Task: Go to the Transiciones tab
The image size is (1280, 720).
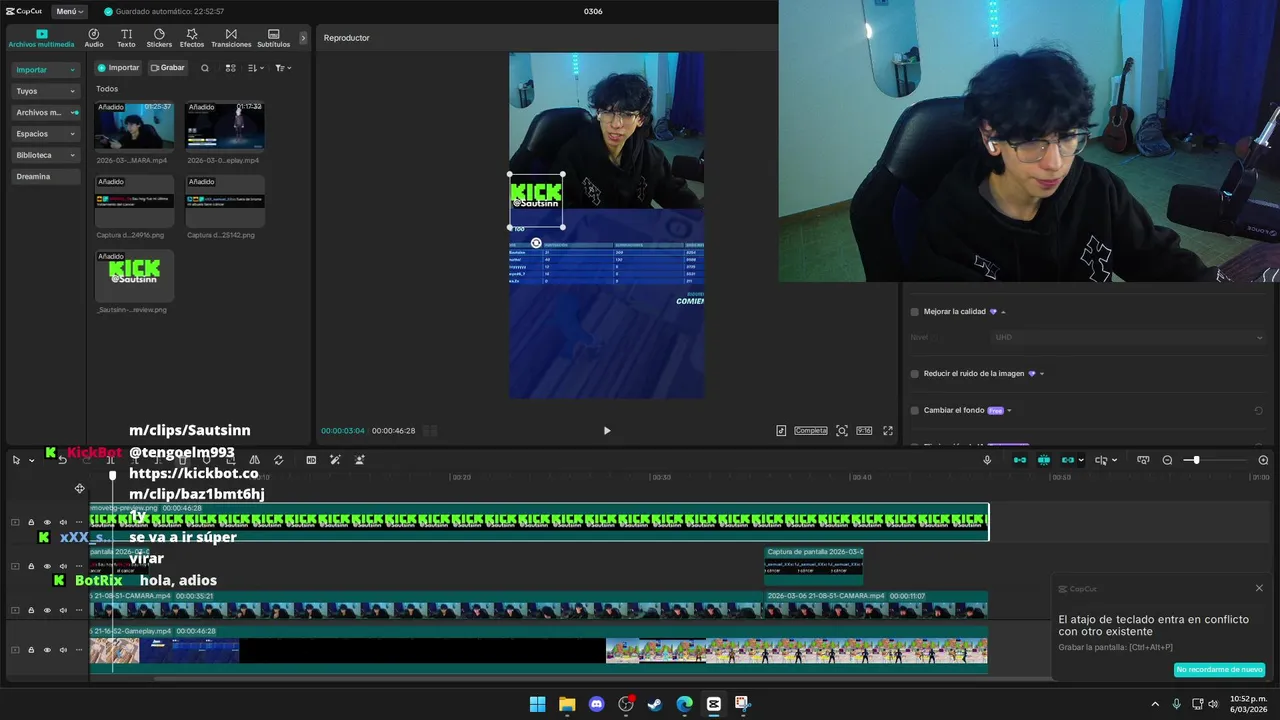Action: [231, 38]
